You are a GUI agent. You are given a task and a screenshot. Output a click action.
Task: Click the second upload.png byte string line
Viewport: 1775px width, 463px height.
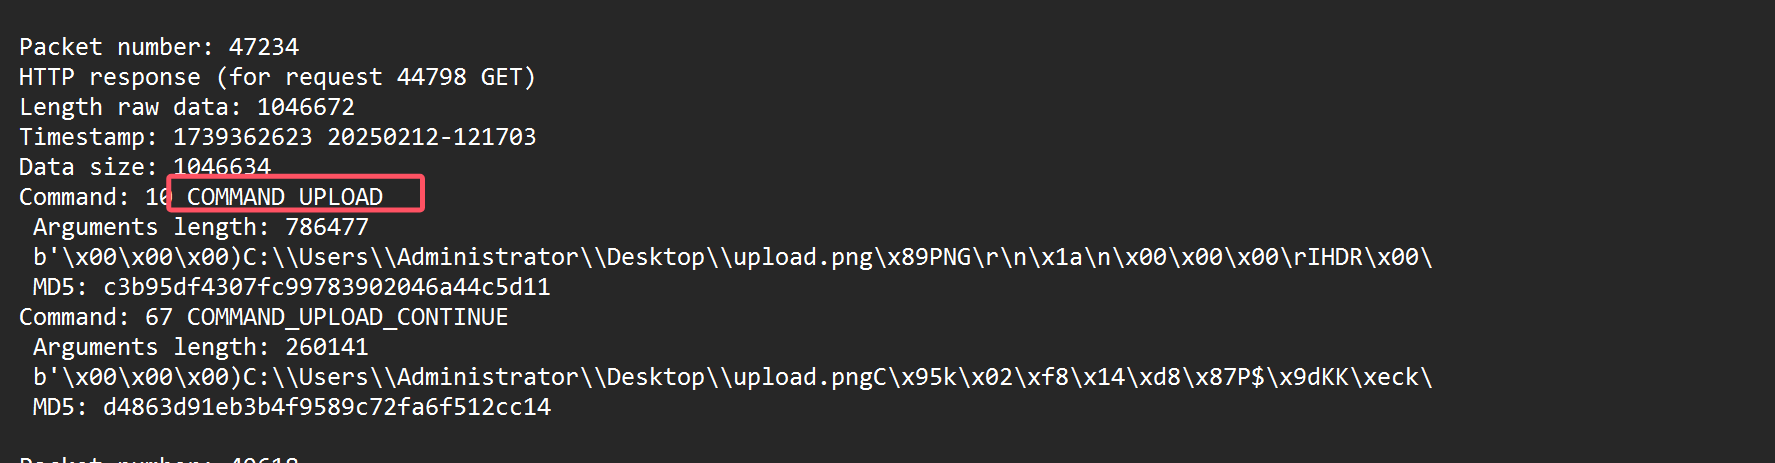(x=733, y=377)
